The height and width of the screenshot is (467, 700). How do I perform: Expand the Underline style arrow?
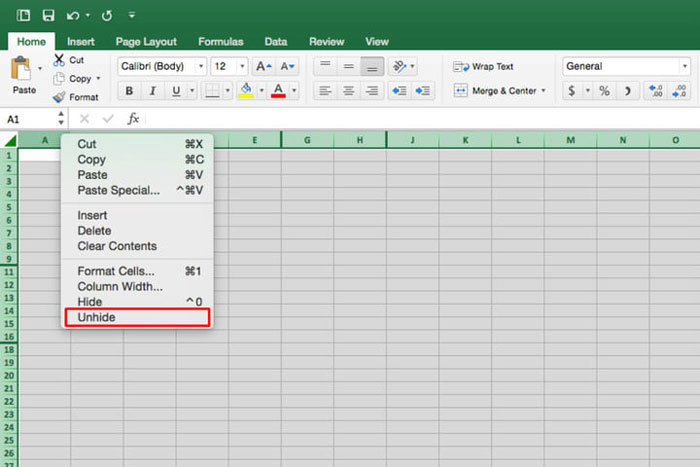coord(192,91)
